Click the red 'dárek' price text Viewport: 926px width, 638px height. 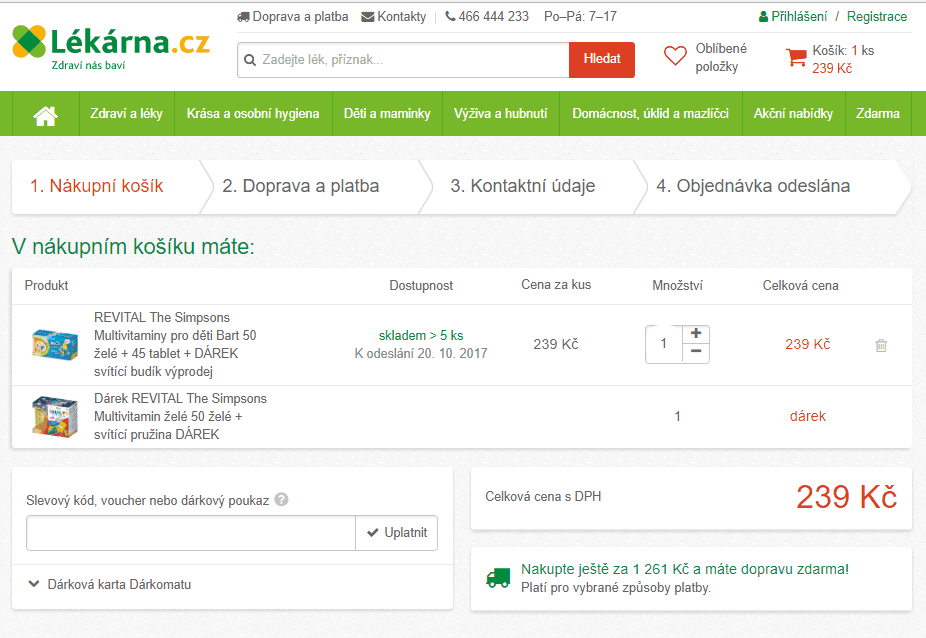(807, 416)
